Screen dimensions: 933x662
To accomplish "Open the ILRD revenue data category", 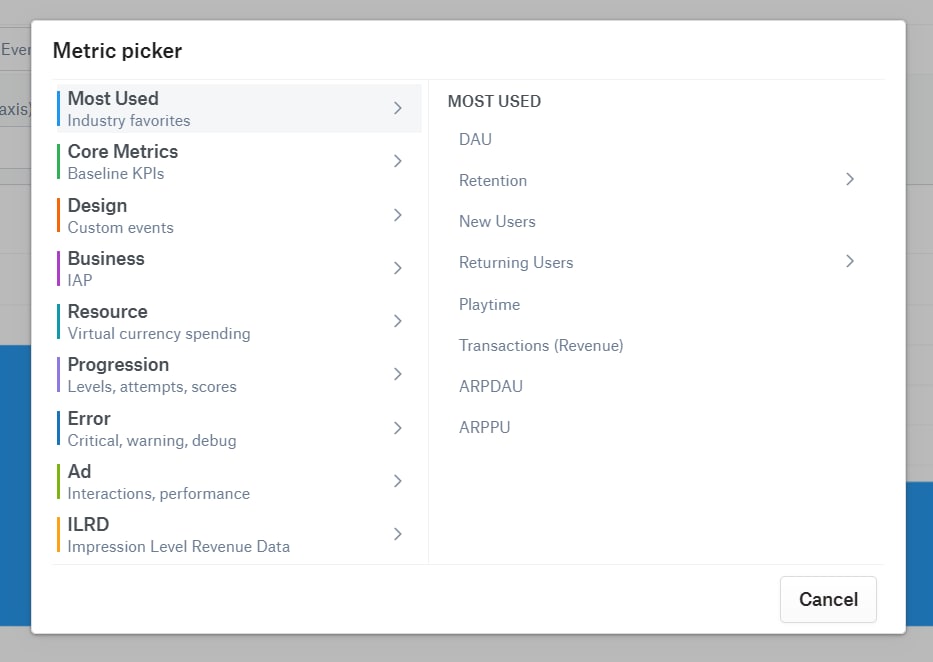I will (239, 534).
